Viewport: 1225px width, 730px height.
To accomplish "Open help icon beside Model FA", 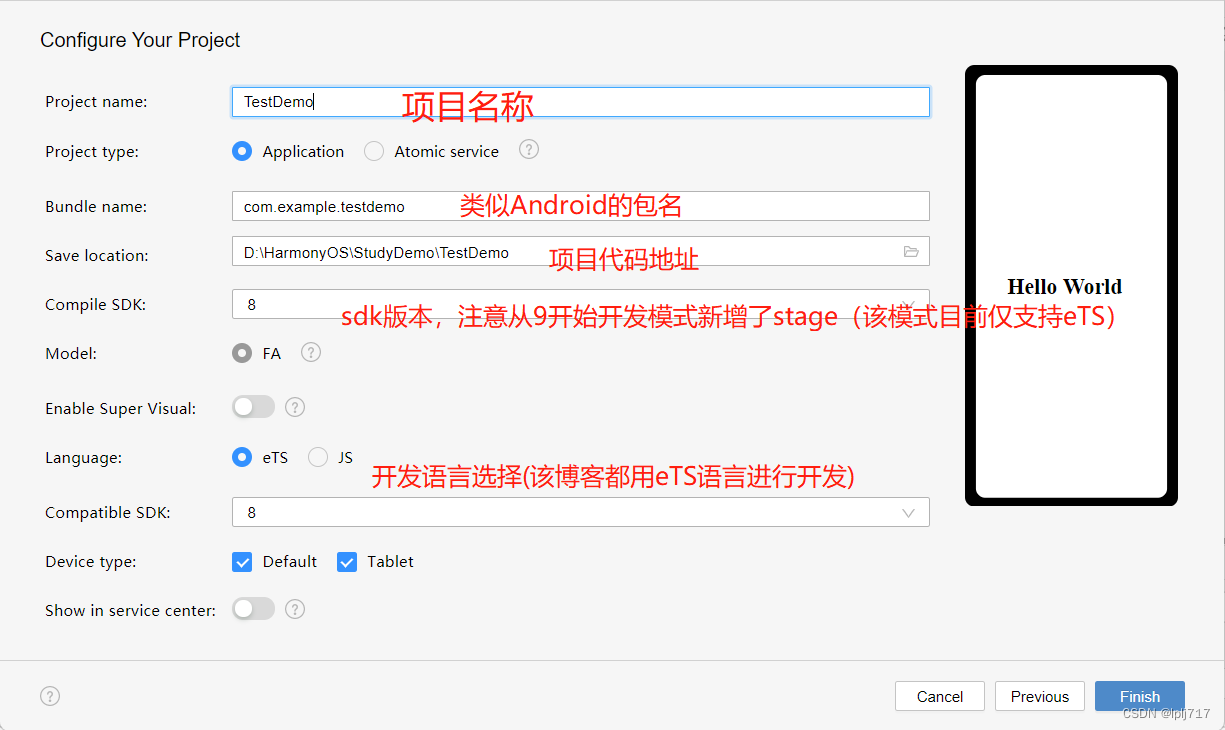I will tap(311, 352).
